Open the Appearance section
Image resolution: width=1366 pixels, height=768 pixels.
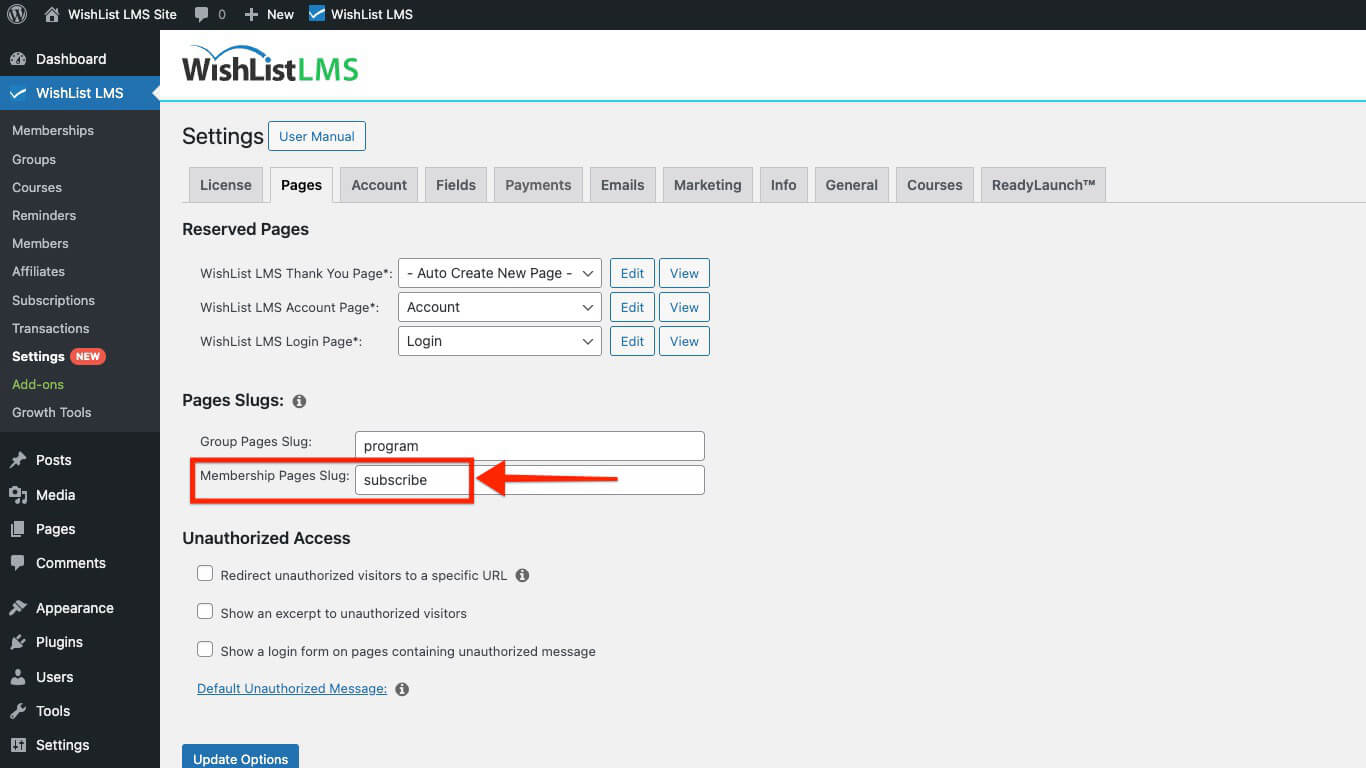[73, 607]
